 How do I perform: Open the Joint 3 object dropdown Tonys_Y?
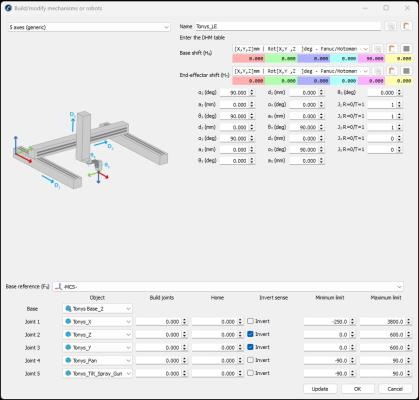(97, 348)
